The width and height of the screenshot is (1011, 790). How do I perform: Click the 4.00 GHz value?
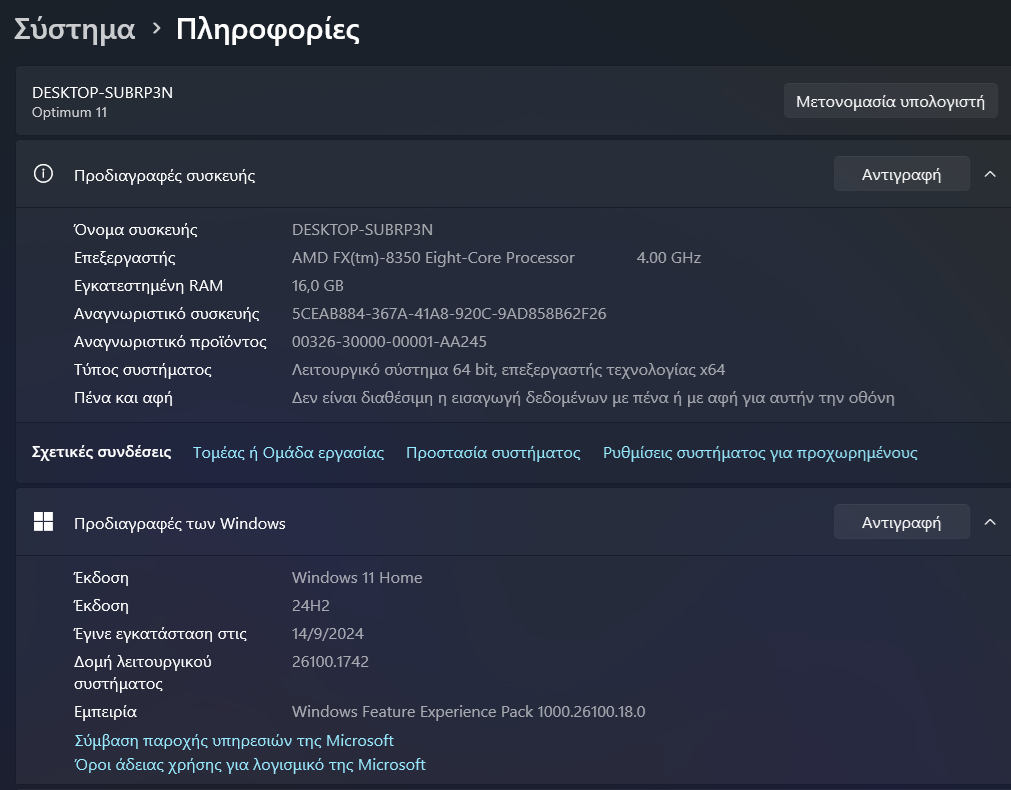coord(669,257)
